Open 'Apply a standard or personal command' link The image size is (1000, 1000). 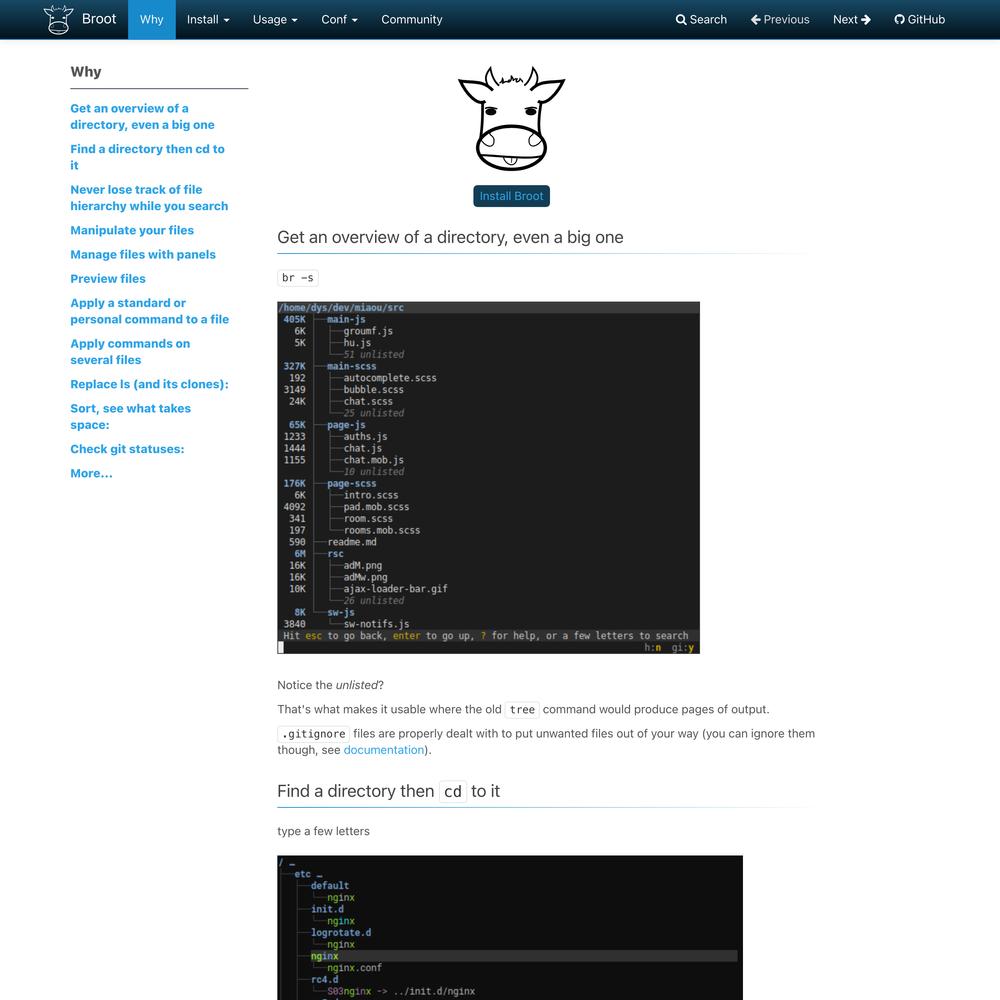[149, 311]
